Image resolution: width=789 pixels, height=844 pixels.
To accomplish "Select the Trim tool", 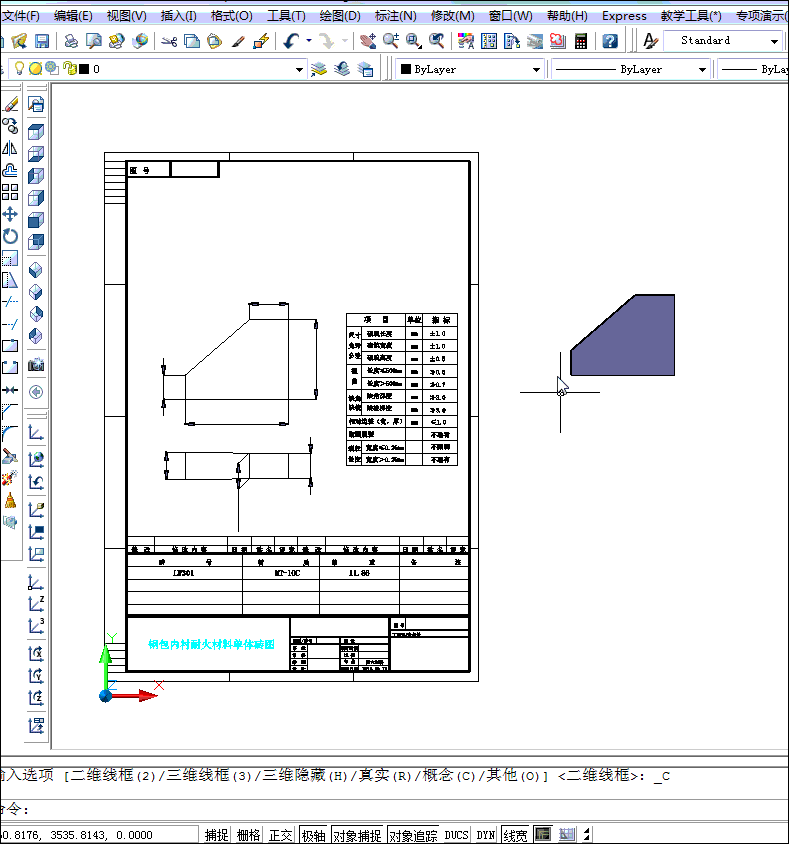I will coord(10,302).
